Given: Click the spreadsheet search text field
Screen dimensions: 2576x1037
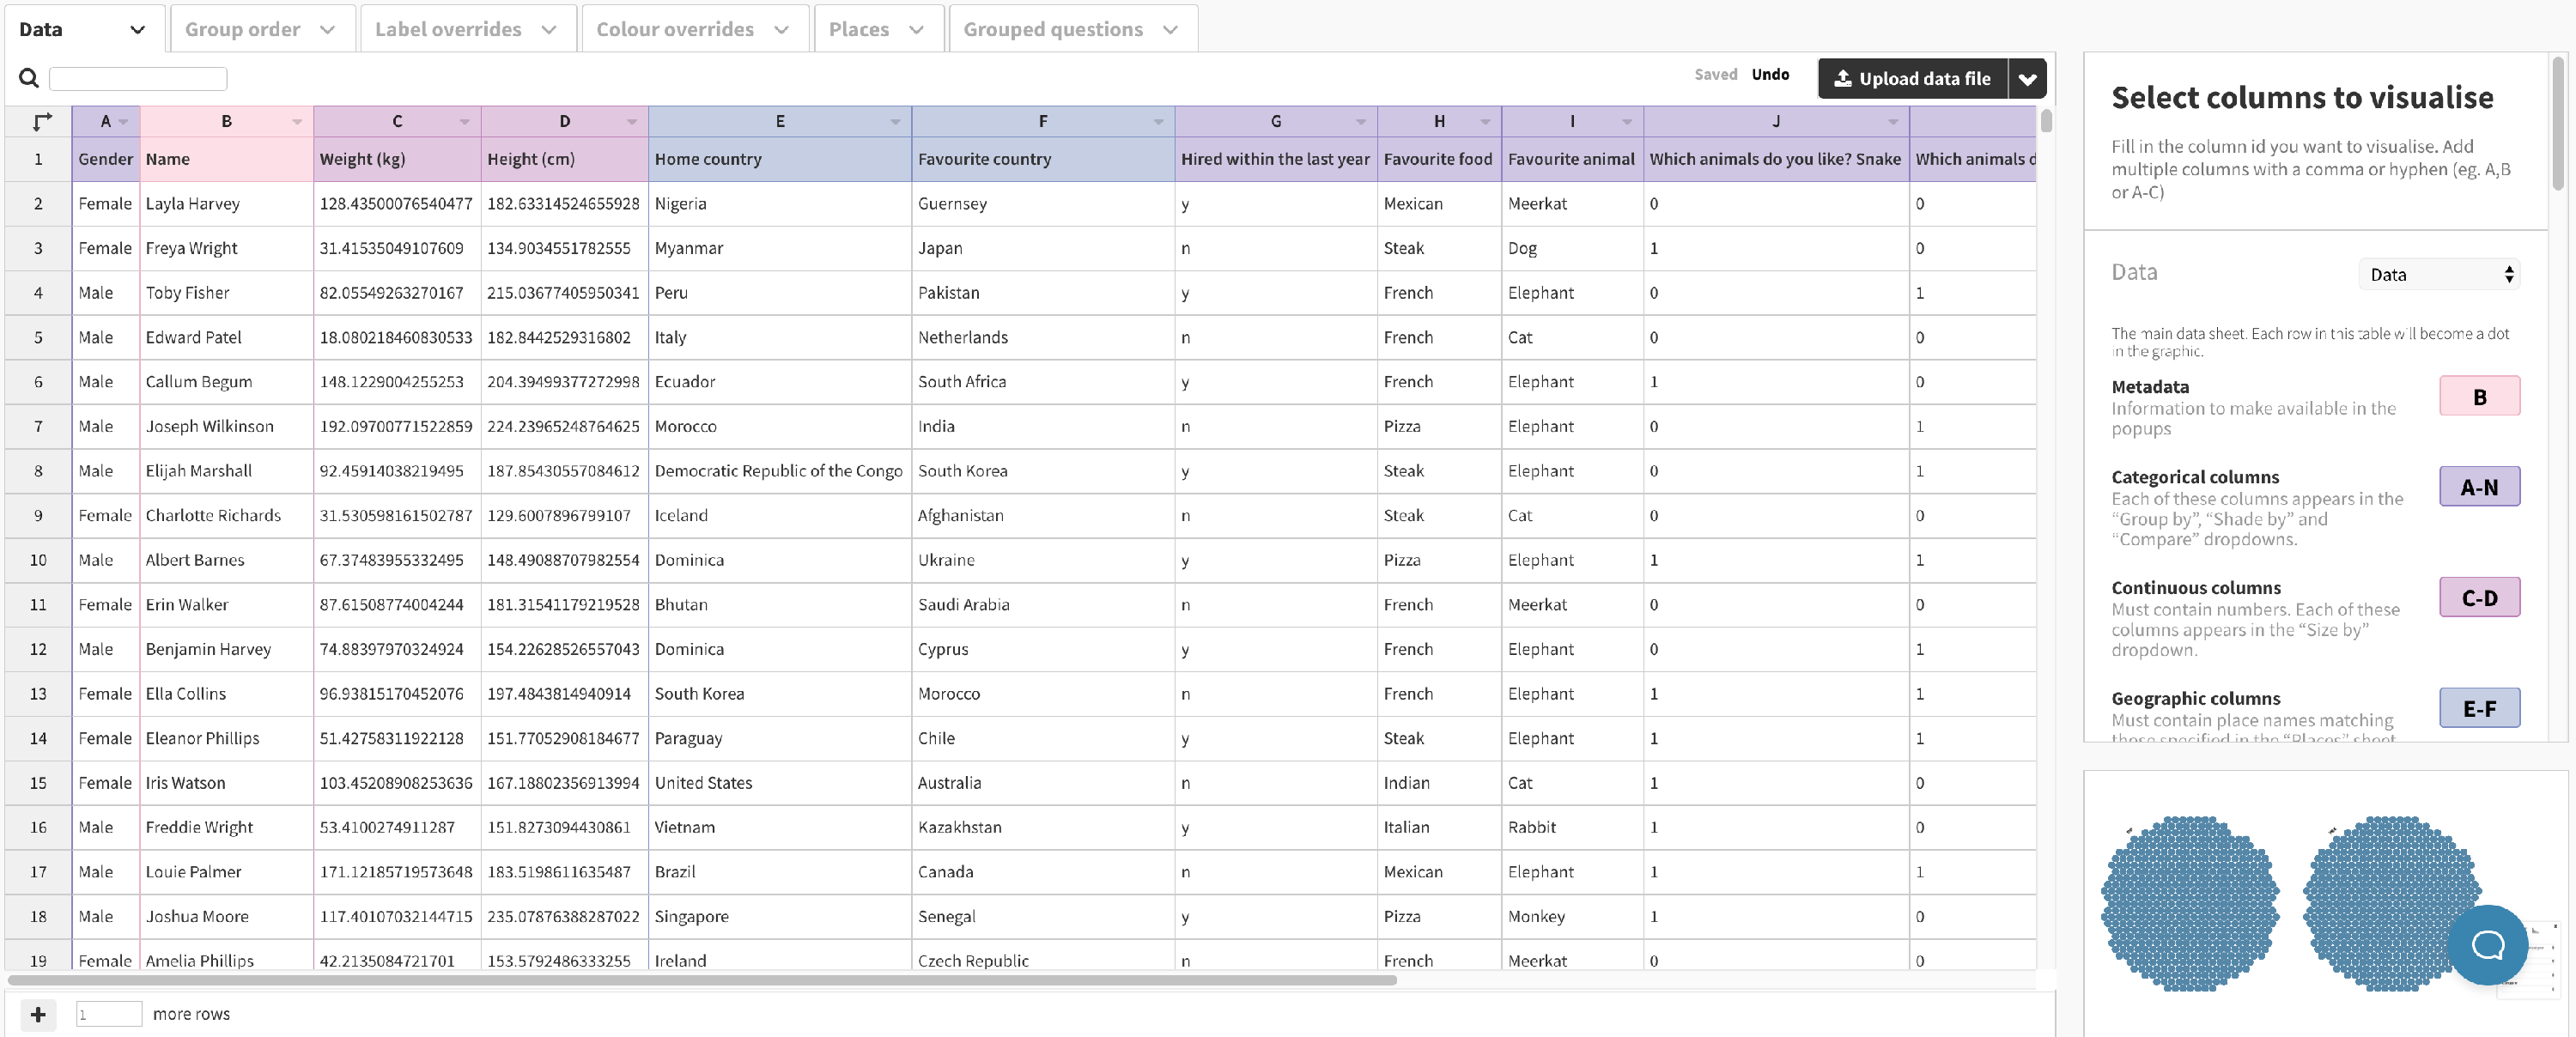Looking at the screenshot, I should (x=138, y=78).
